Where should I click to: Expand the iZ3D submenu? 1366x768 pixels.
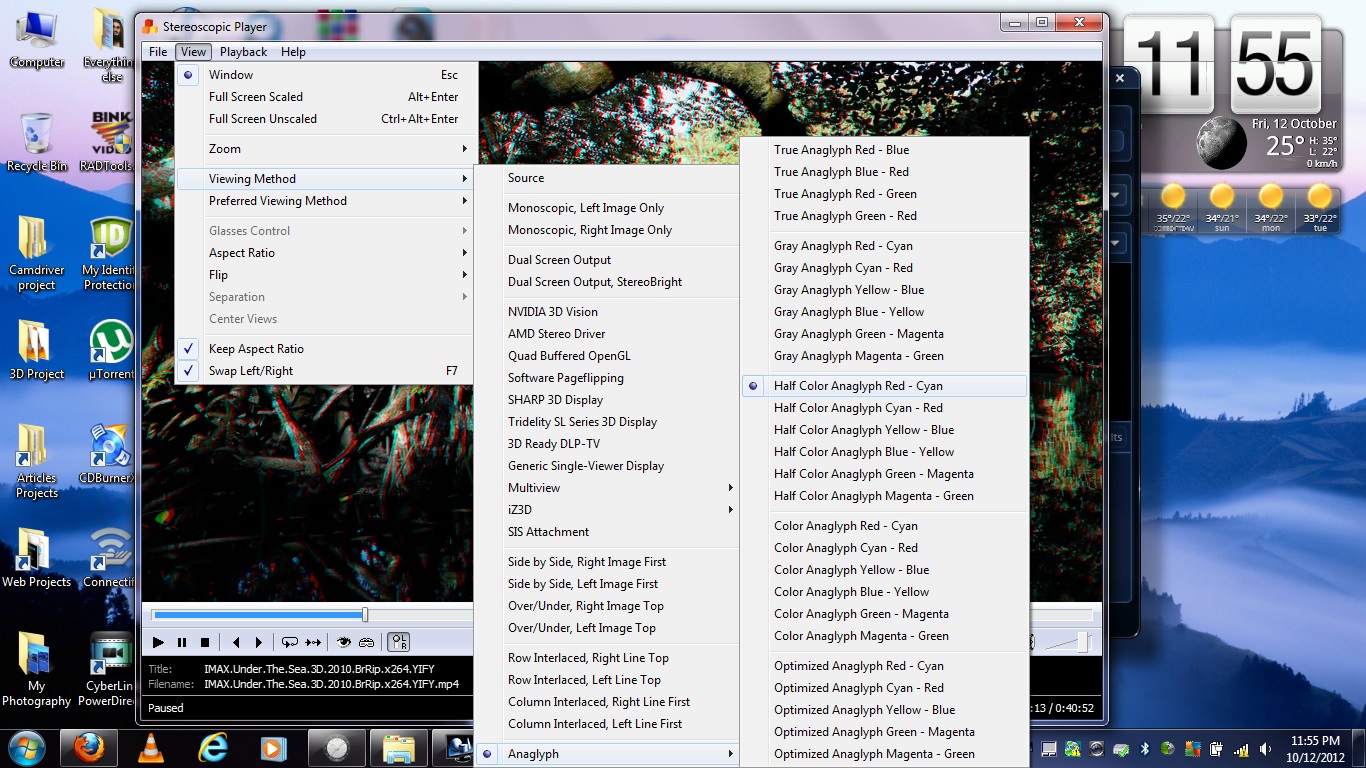tap(607, 510)
